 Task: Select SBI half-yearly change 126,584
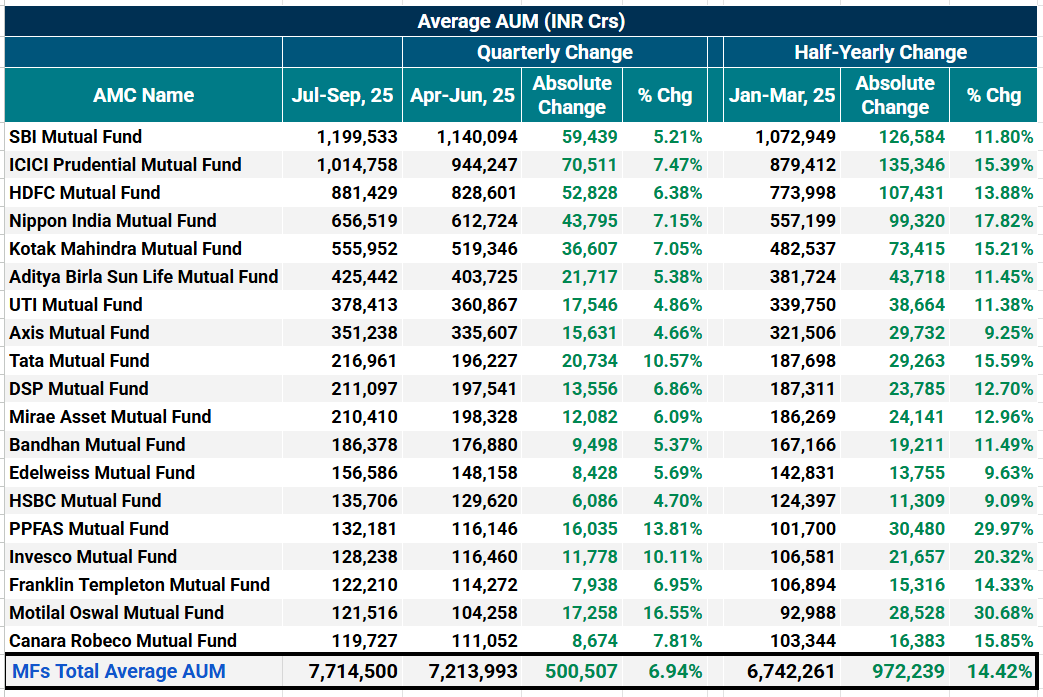pos(911,137)
